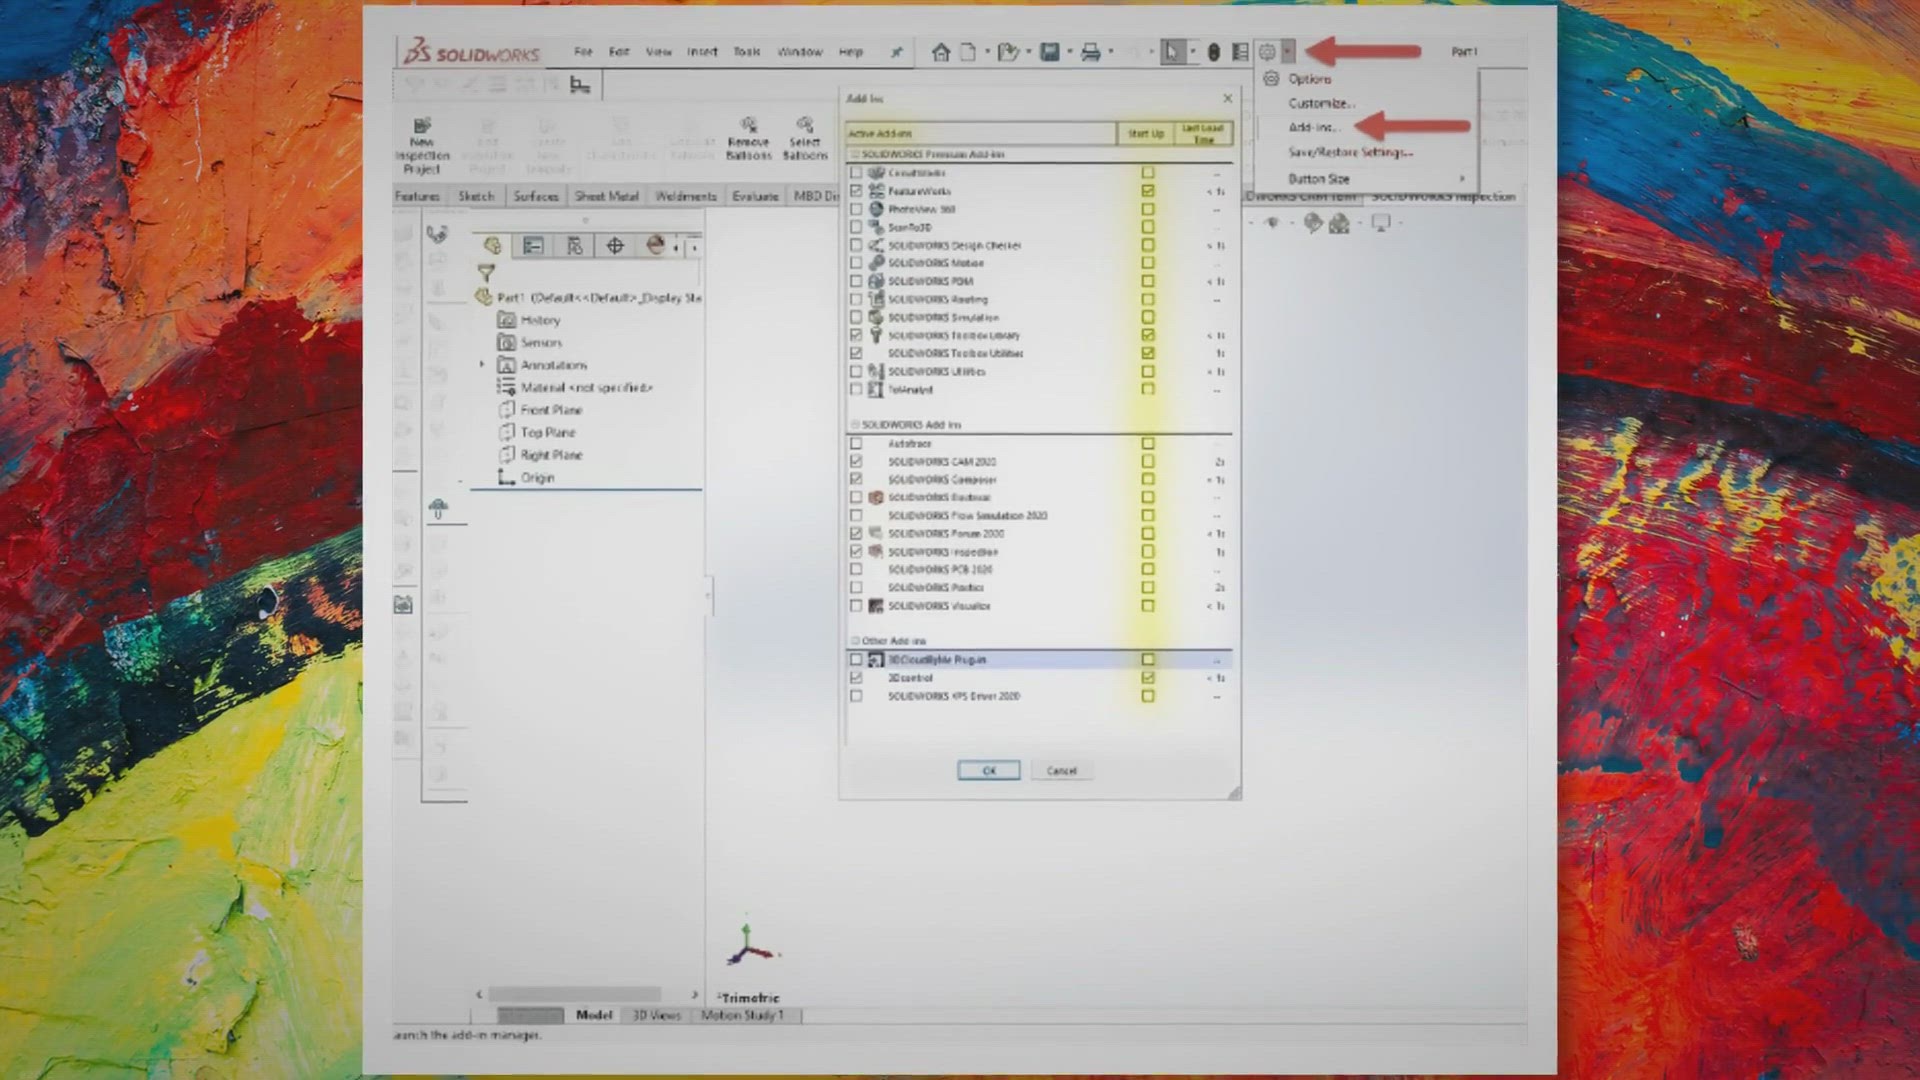Click the Open file icon
Screen dimensions: 1920x1080
[1007, 52]
